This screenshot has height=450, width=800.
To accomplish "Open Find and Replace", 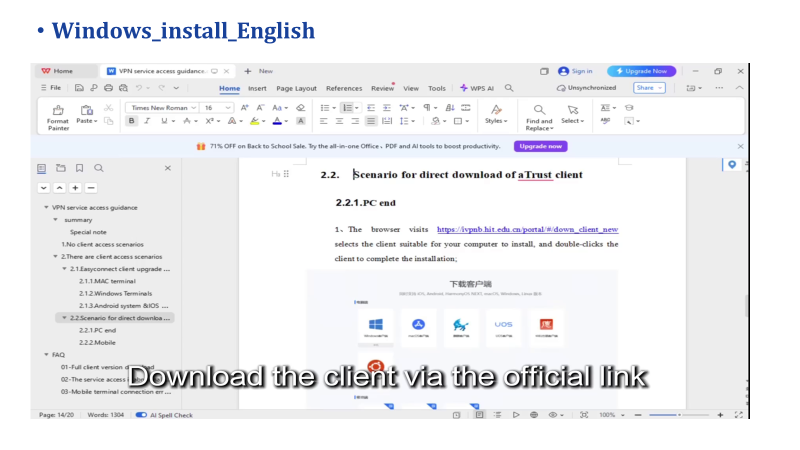I will pyautogui.click(x=539, y=115).
